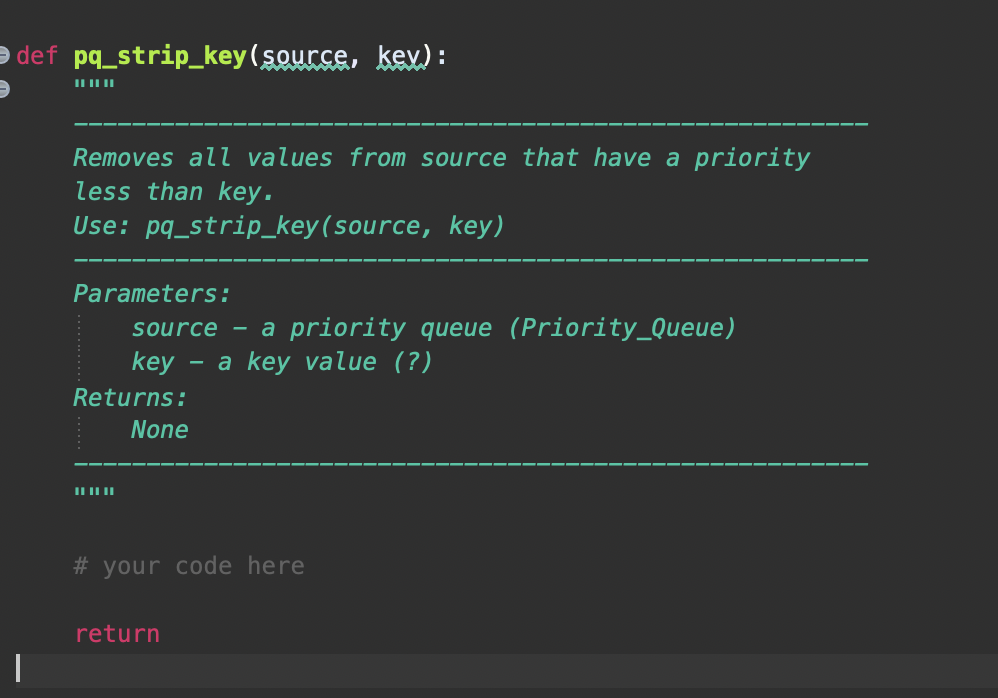Place cursor in the 'your code here' comment
Viewport: 998px width, 698px height.
(x=188, y=565)
